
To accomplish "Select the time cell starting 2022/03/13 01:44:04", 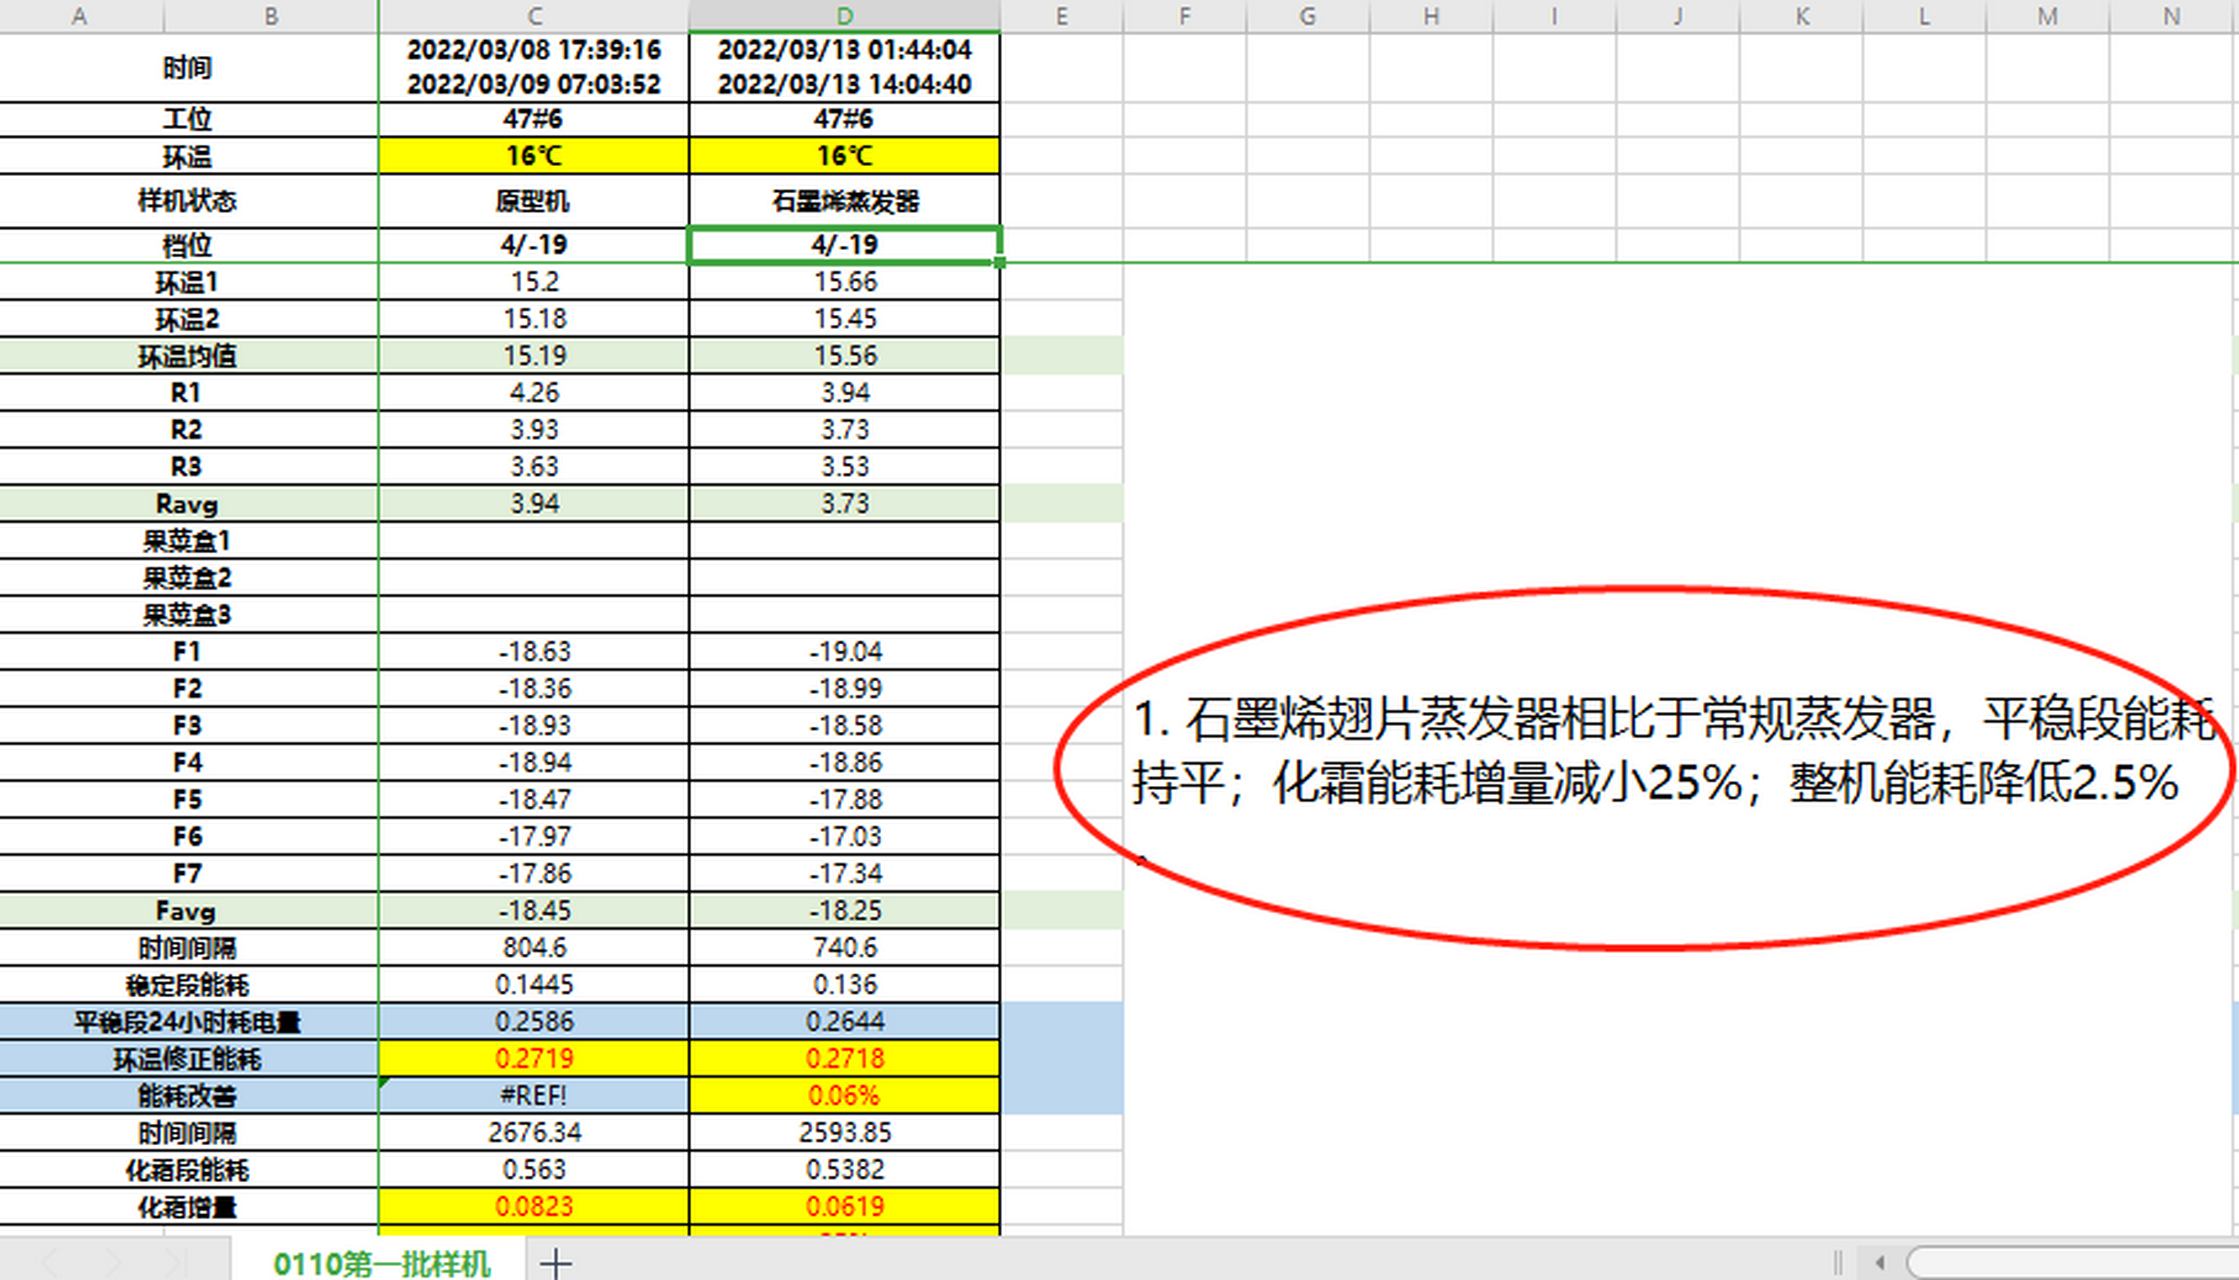I will point(845,67).
